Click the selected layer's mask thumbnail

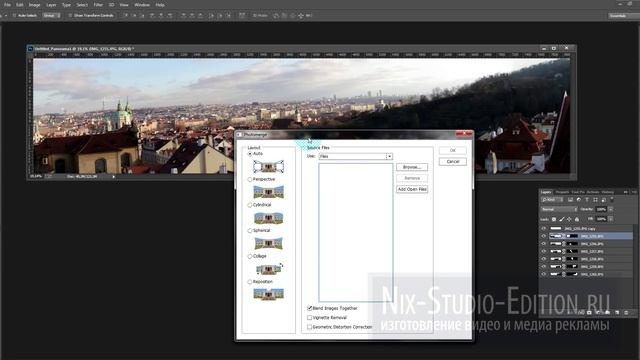point(572,236)
